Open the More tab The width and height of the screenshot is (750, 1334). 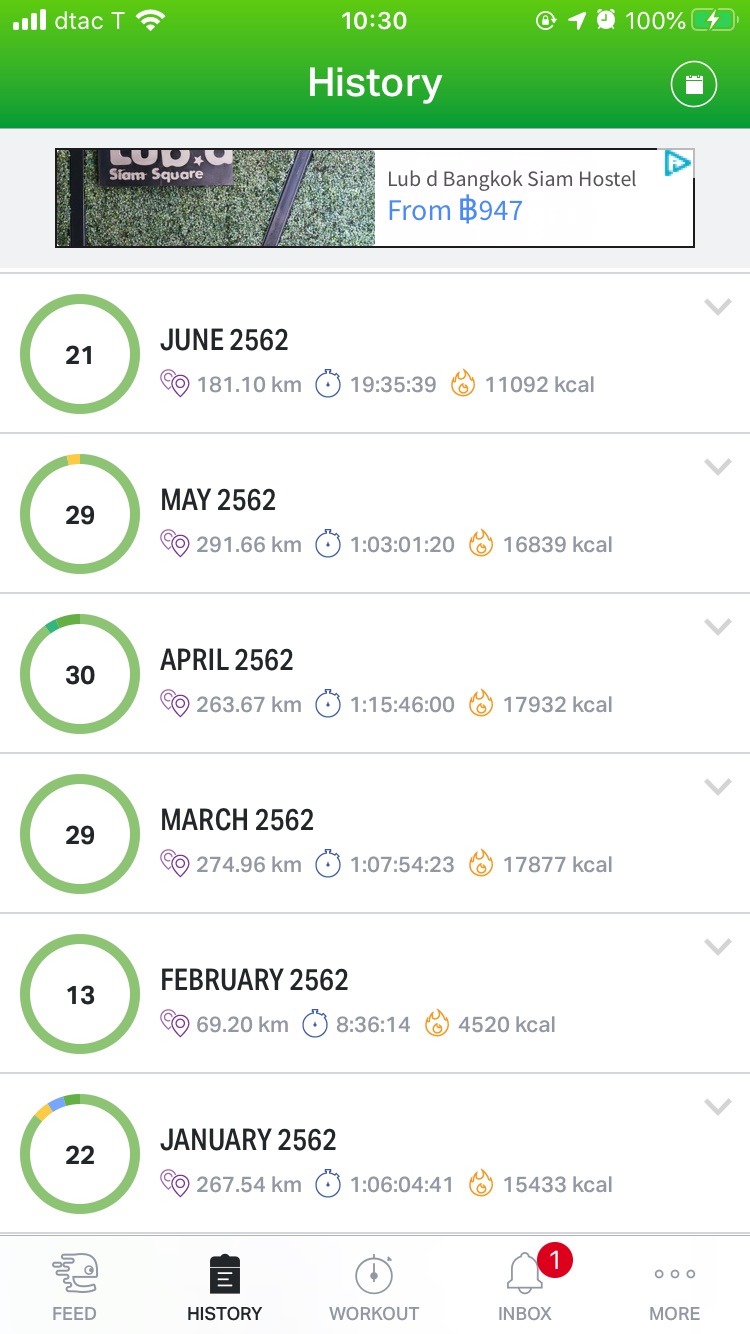[x=675, y=1287]
